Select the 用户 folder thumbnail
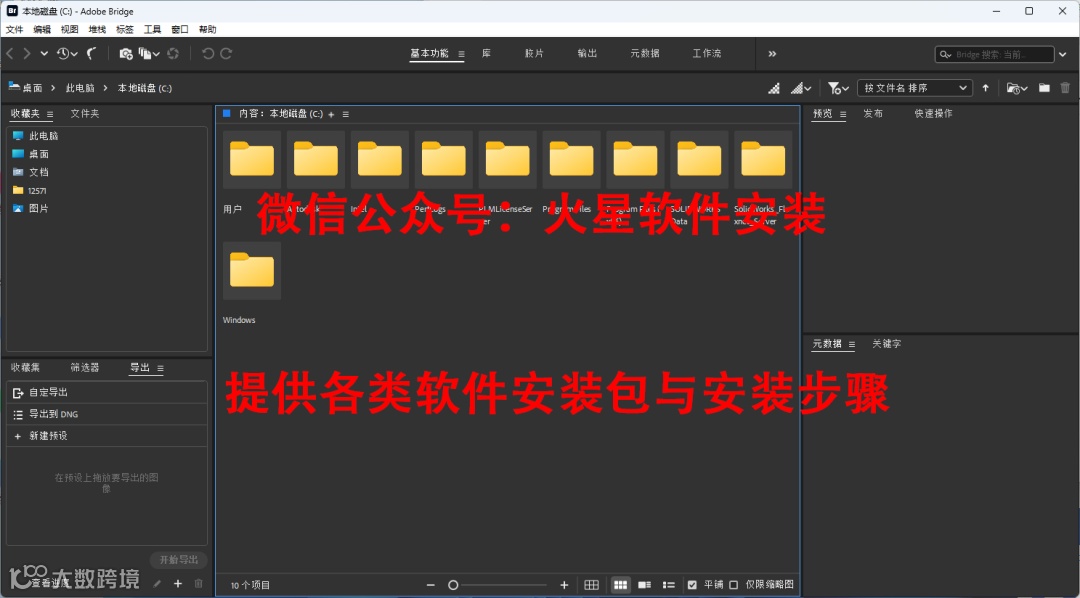This screenshot has height=598, width=1080. click(x=252, y=160)
